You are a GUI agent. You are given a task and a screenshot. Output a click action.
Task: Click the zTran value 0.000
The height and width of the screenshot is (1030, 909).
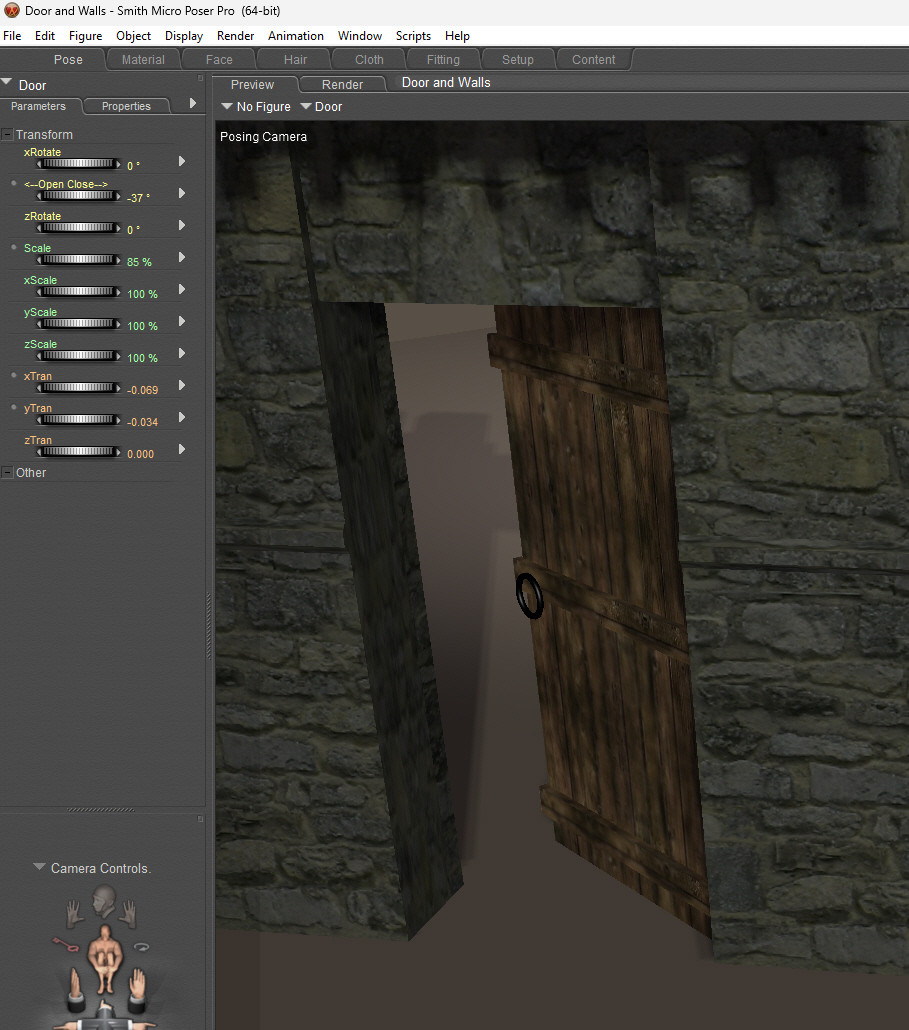141,454
